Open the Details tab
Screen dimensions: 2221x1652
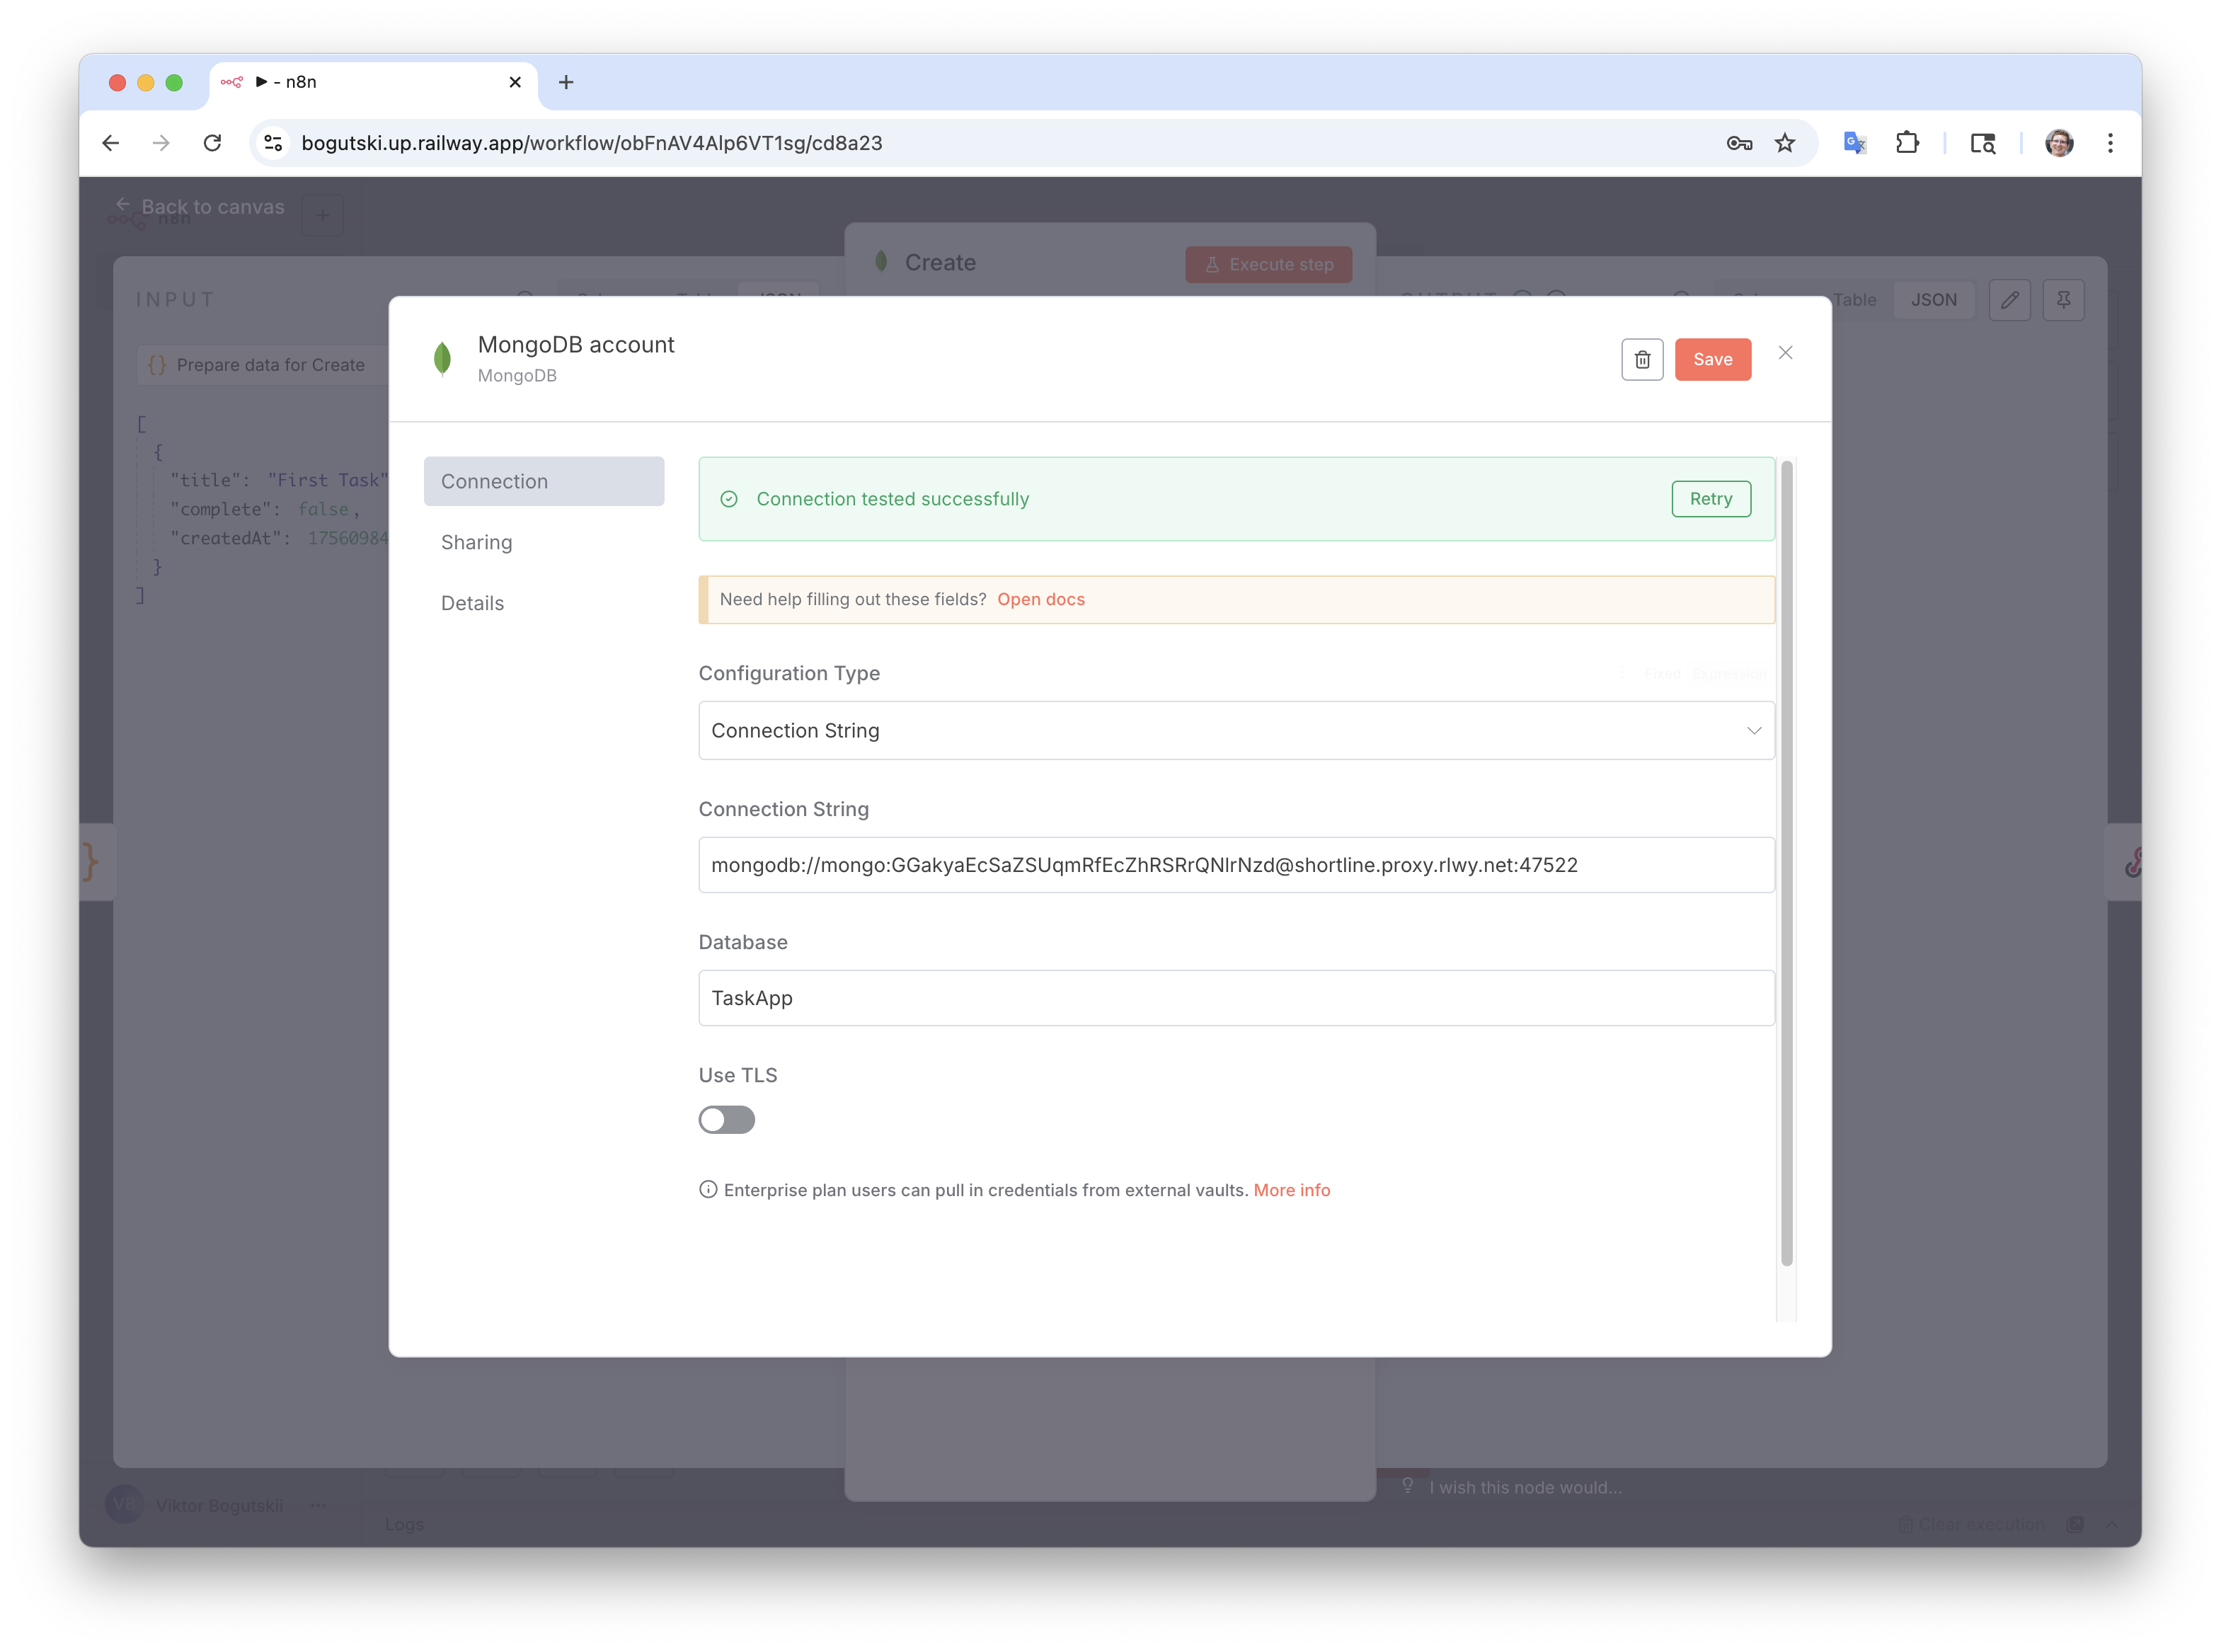[473, 603]
